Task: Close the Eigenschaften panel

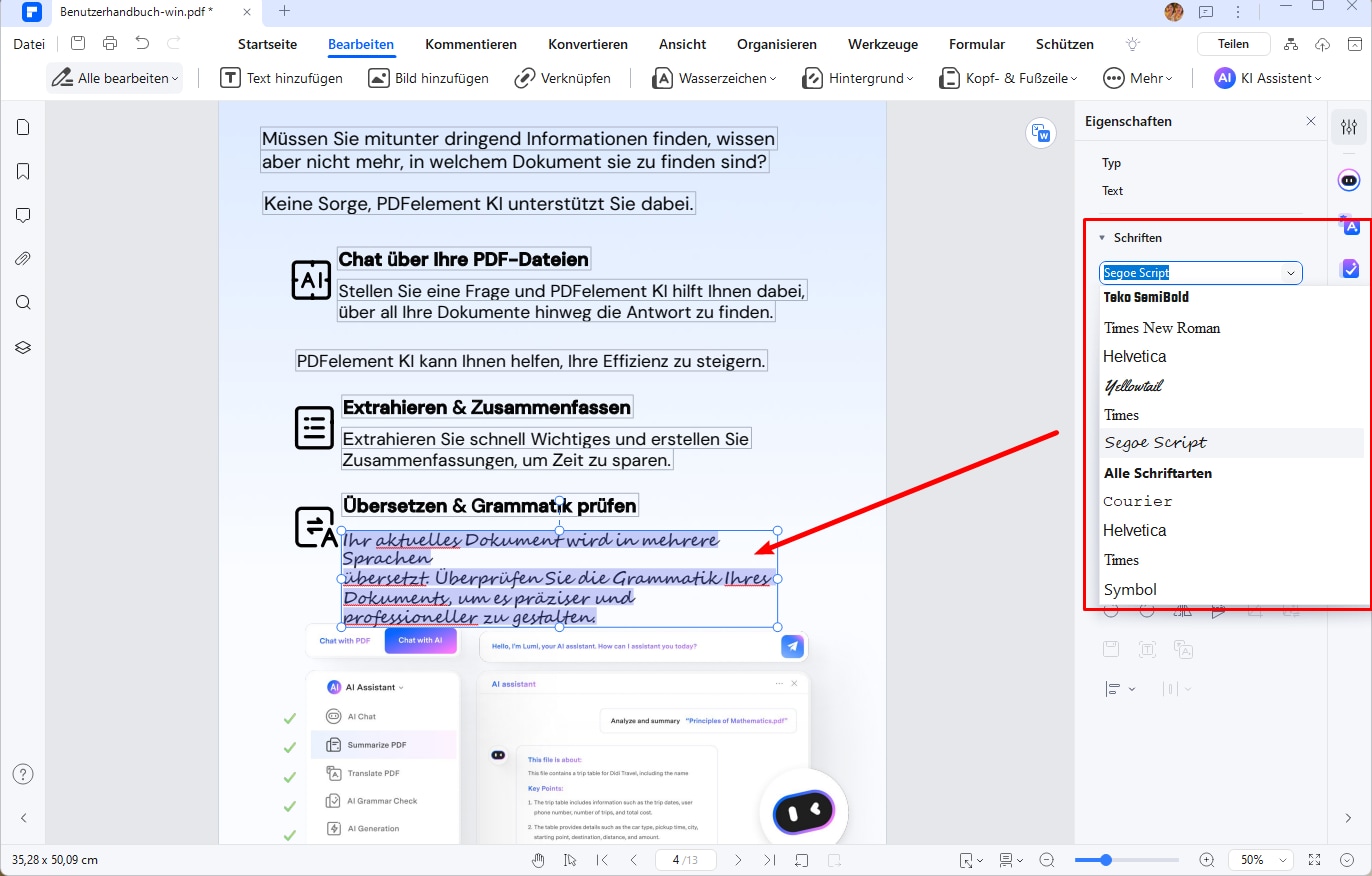Action: point(1311,121)
